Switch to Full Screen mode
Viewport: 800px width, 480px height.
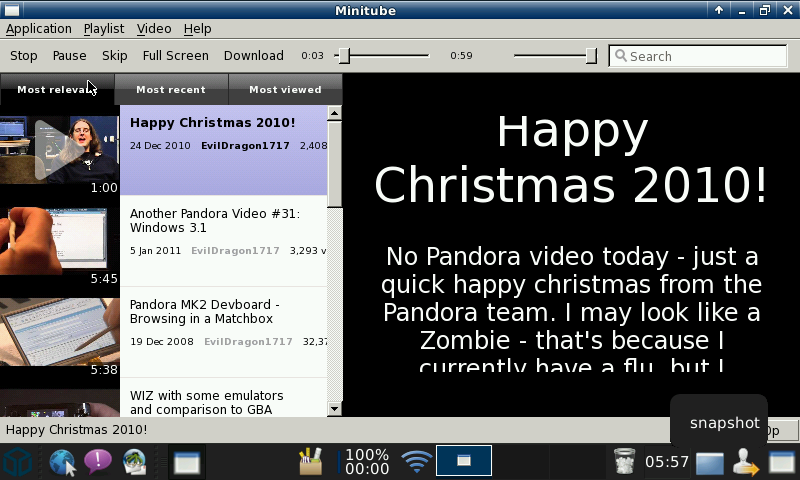[x=176, y=56]
